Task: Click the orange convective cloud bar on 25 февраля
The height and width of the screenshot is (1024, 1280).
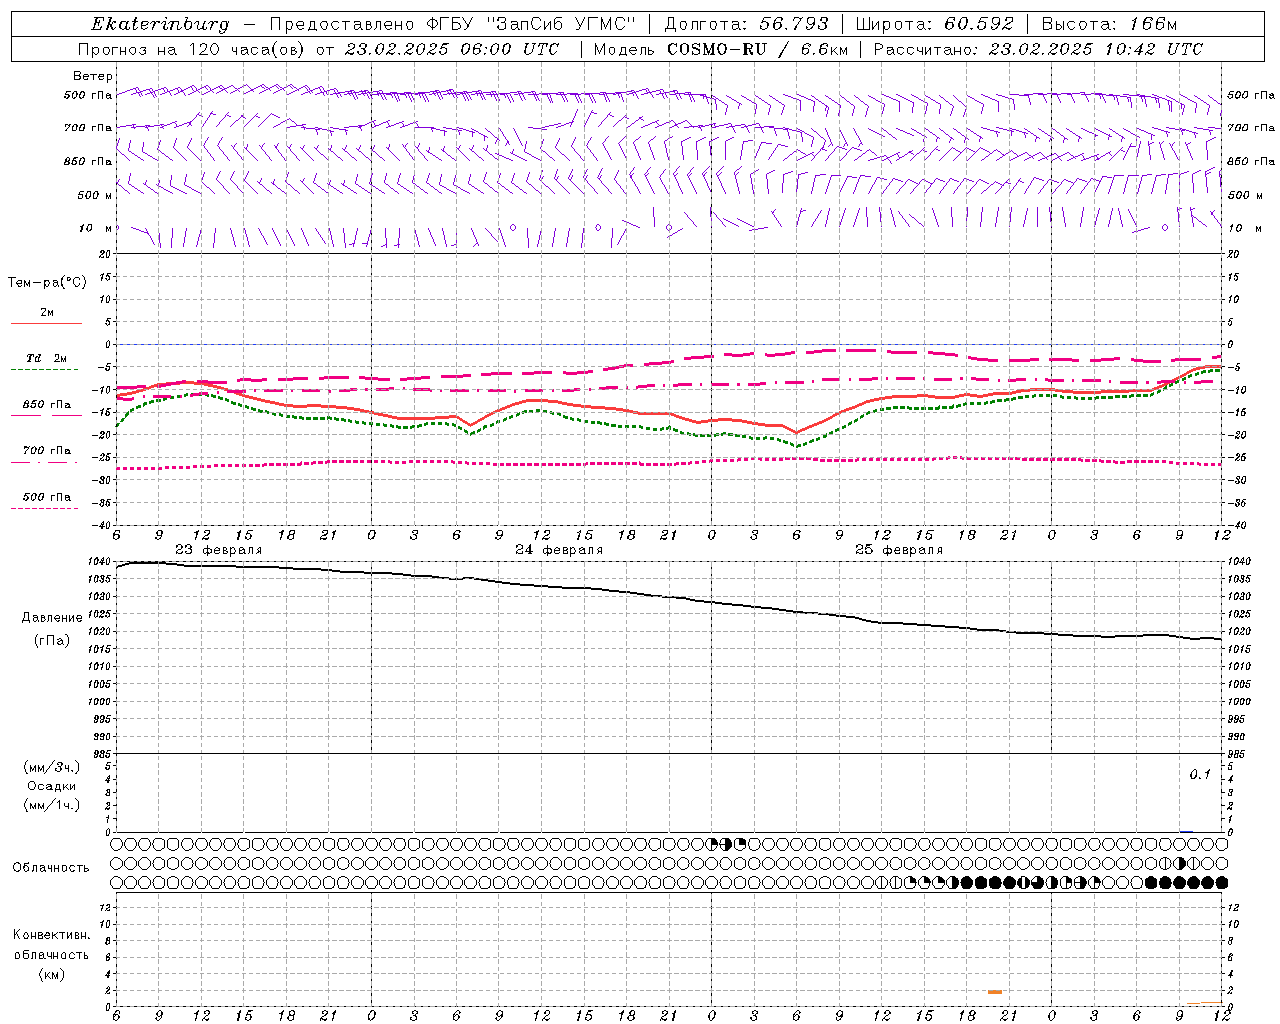Action: pos(995,992)
